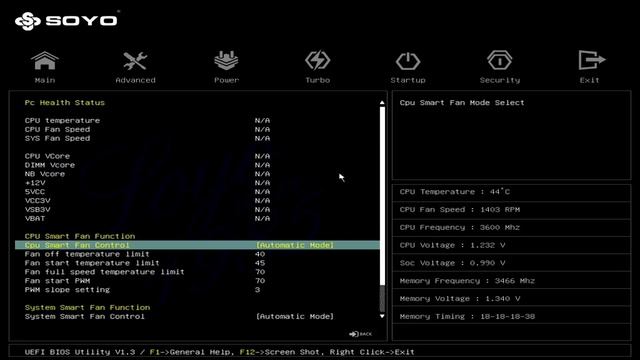The image size is (640, 360).
Task: Click the Pc Health Status heading
Action: pyautogui.click(x=64, y=103)
